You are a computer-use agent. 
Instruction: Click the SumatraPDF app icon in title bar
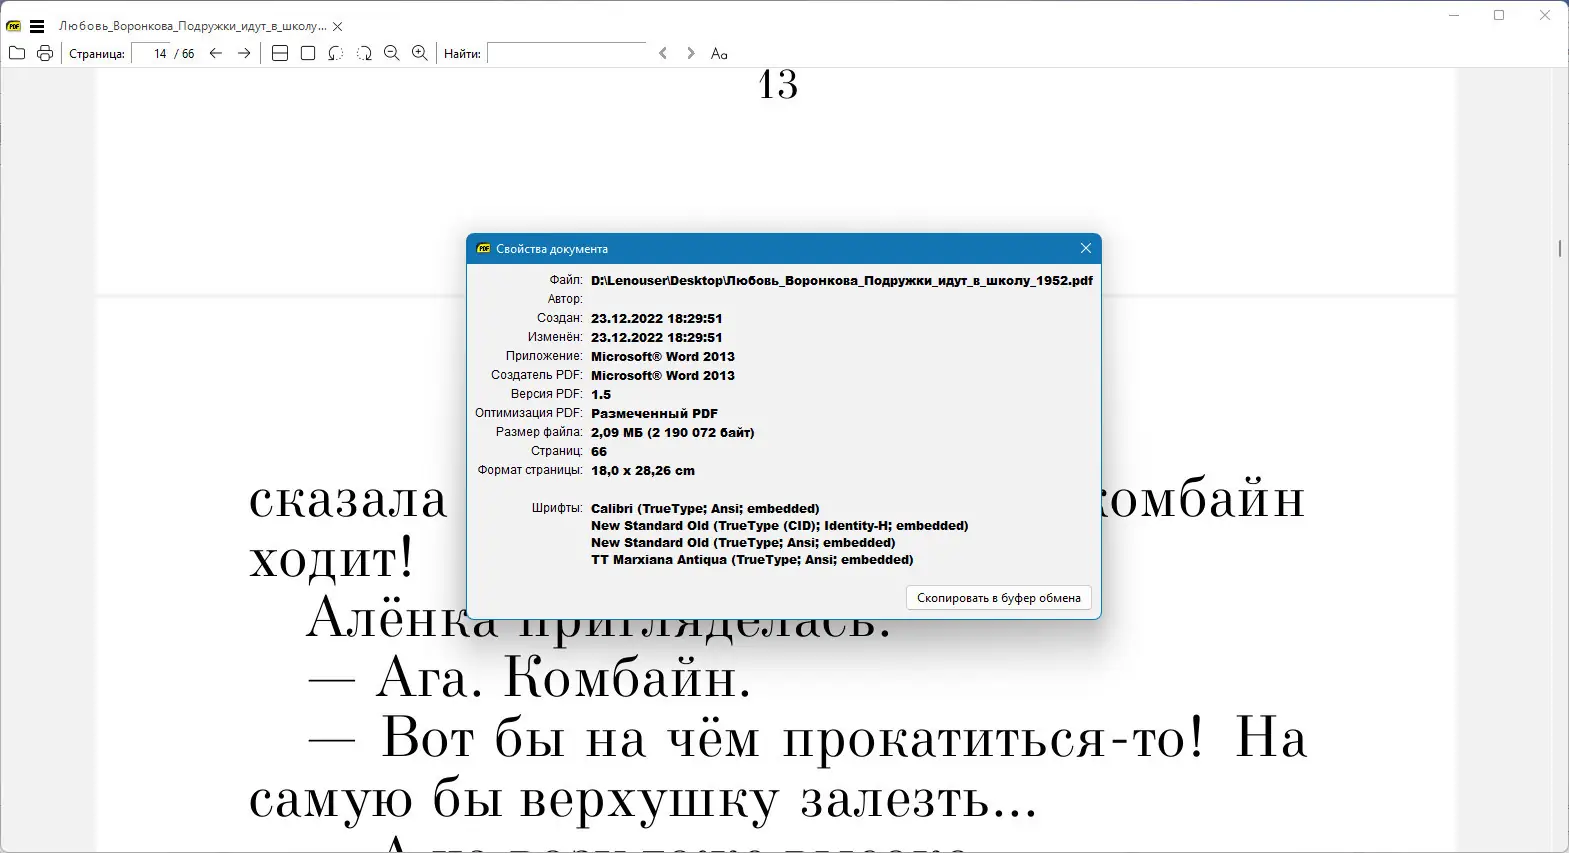pyautogui.click(x=14, y=26)
